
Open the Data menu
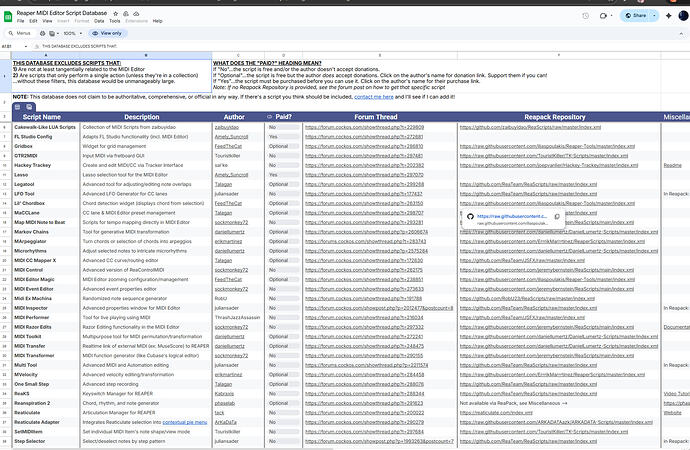pos(100,20)
